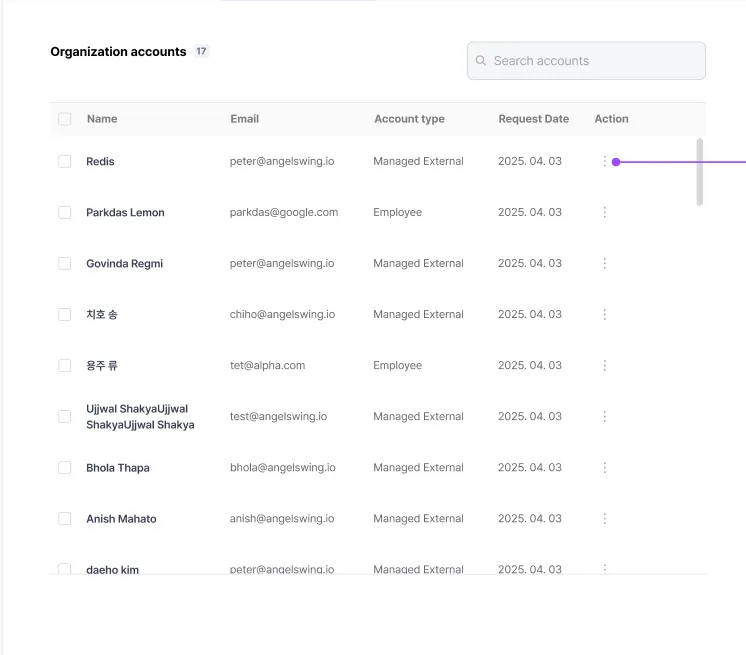
Task: Sort by Name column header
Action: (x=102, y=119)
